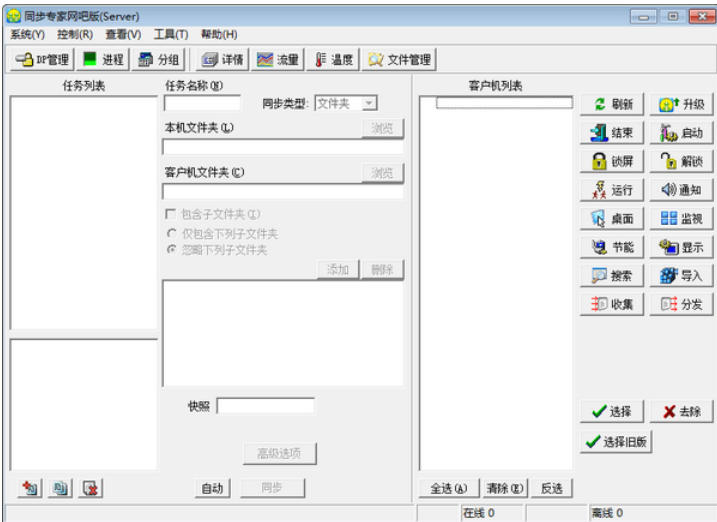Click the 进程 process toolbar icon
The image size is (717, 522).
[103, 60]
